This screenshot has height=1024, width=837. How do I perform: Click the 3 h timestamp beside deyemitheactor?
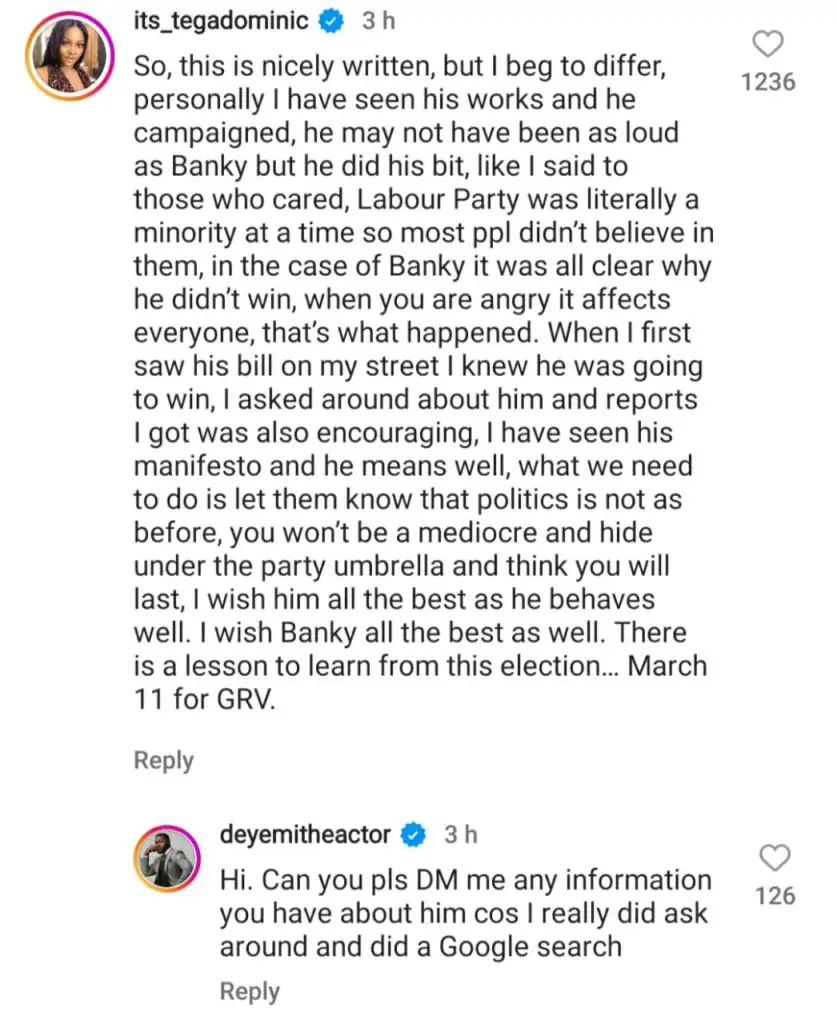(x=460, y=834)
